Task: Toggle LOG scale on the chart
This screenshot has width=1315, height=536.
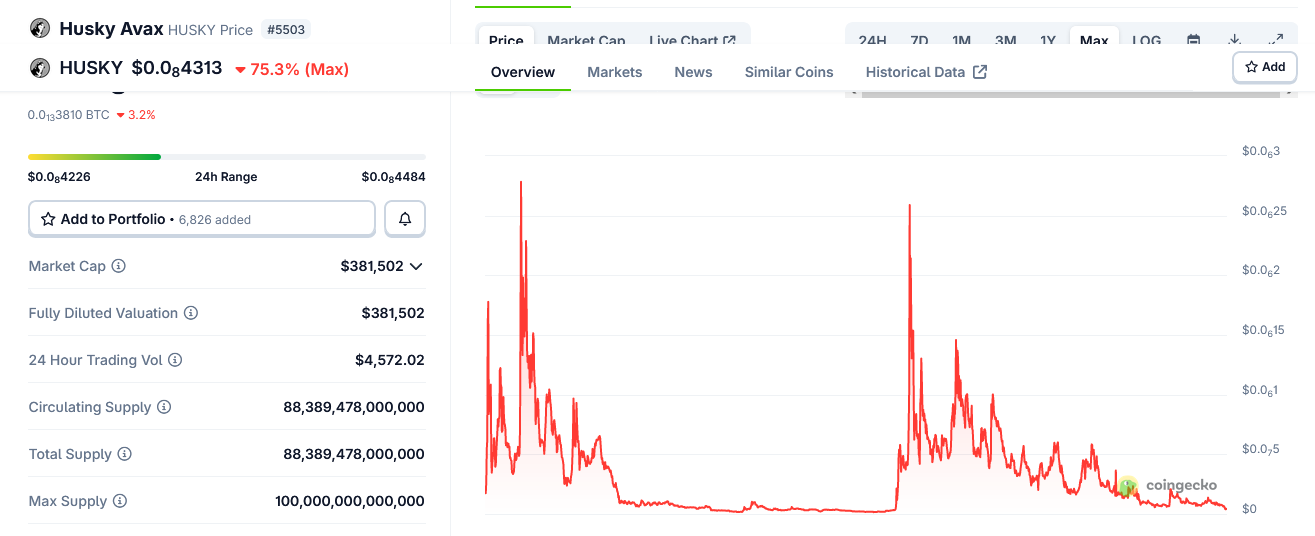Action: point(1147,41)
